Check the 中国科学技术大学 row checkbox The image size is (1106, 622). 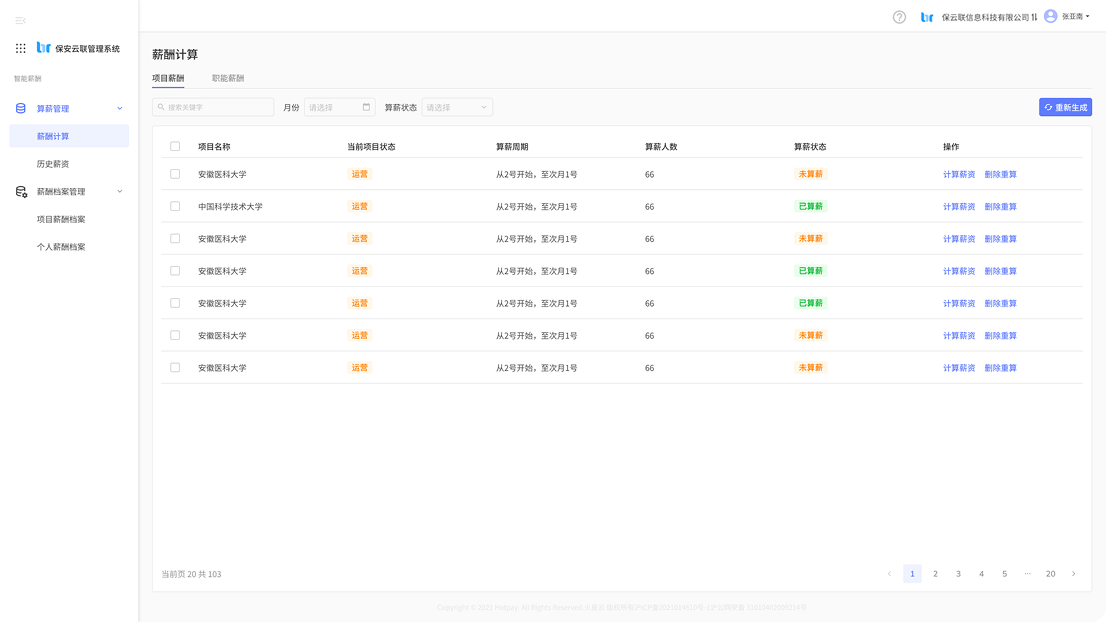tap(175, 206)
